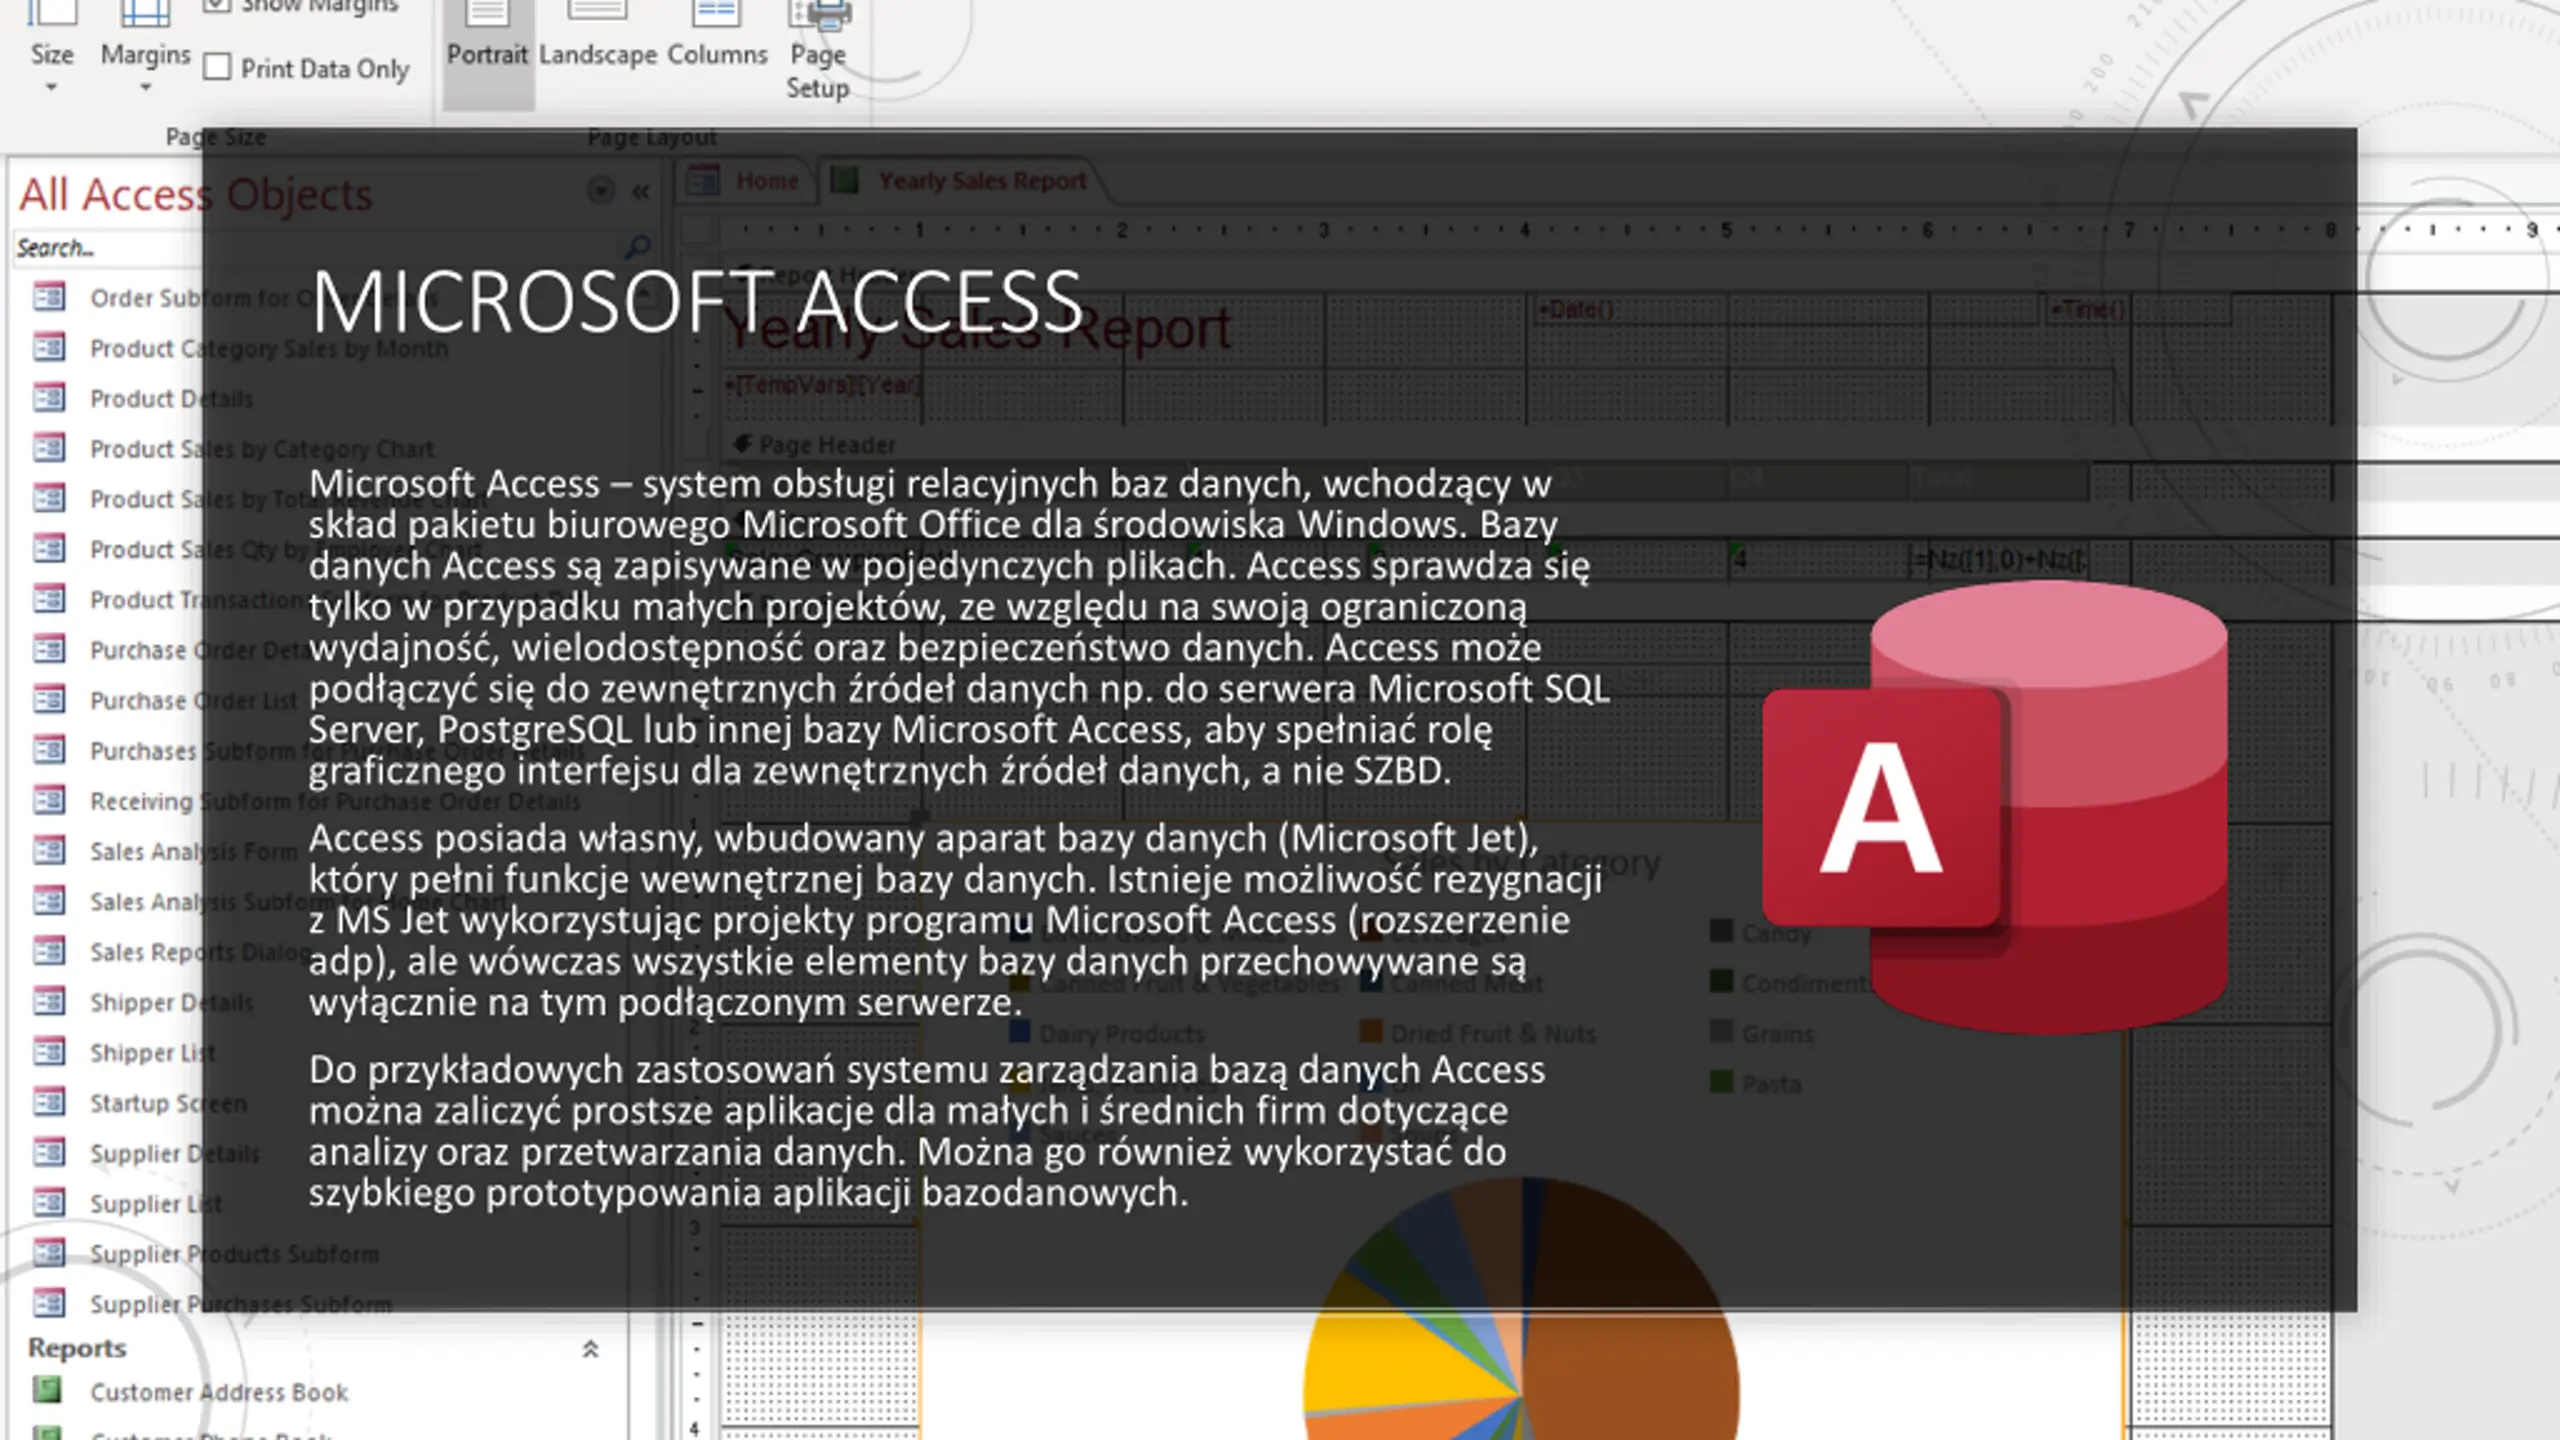Click the Yearly Sales Report title label in design view

coord(978,328)
